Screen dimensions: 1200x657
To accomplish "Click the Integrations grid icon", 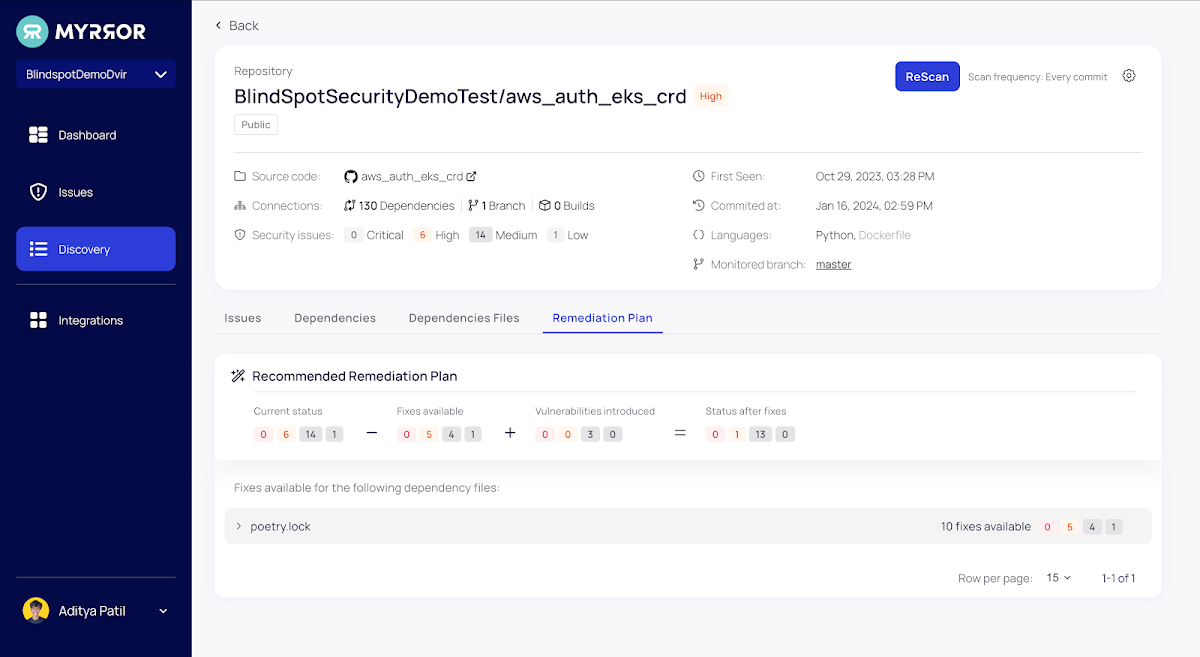I will tap(38, 320).
